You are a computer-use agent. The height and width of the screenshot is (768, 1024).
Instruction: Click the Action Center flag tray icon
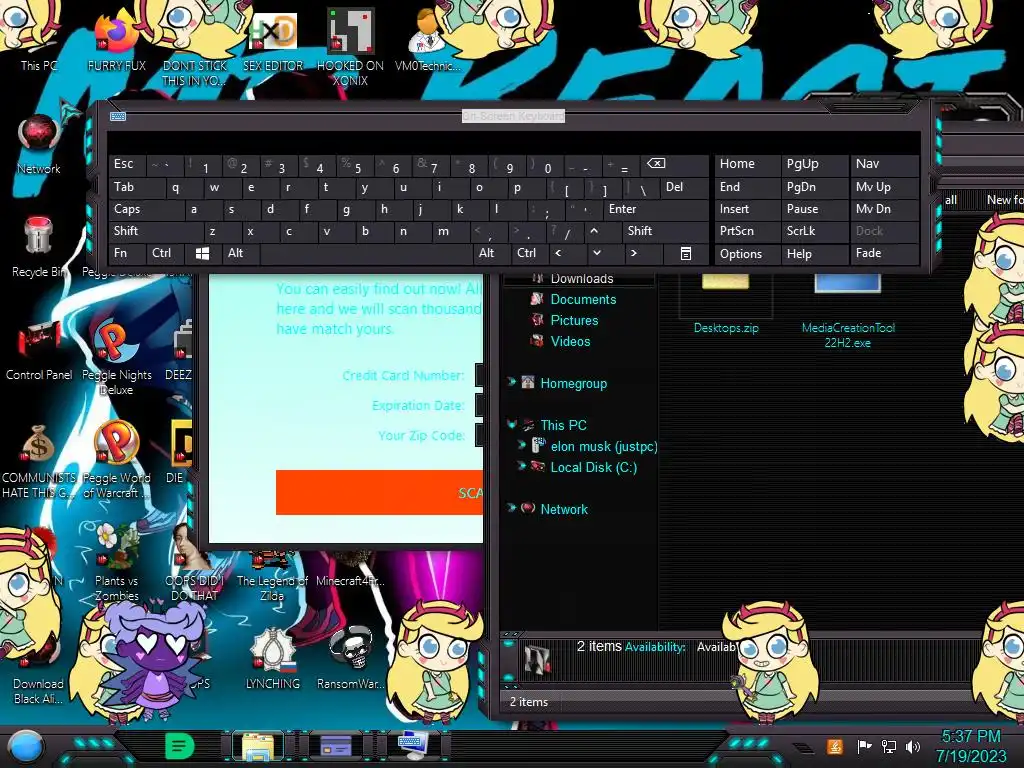pos(864,746)
